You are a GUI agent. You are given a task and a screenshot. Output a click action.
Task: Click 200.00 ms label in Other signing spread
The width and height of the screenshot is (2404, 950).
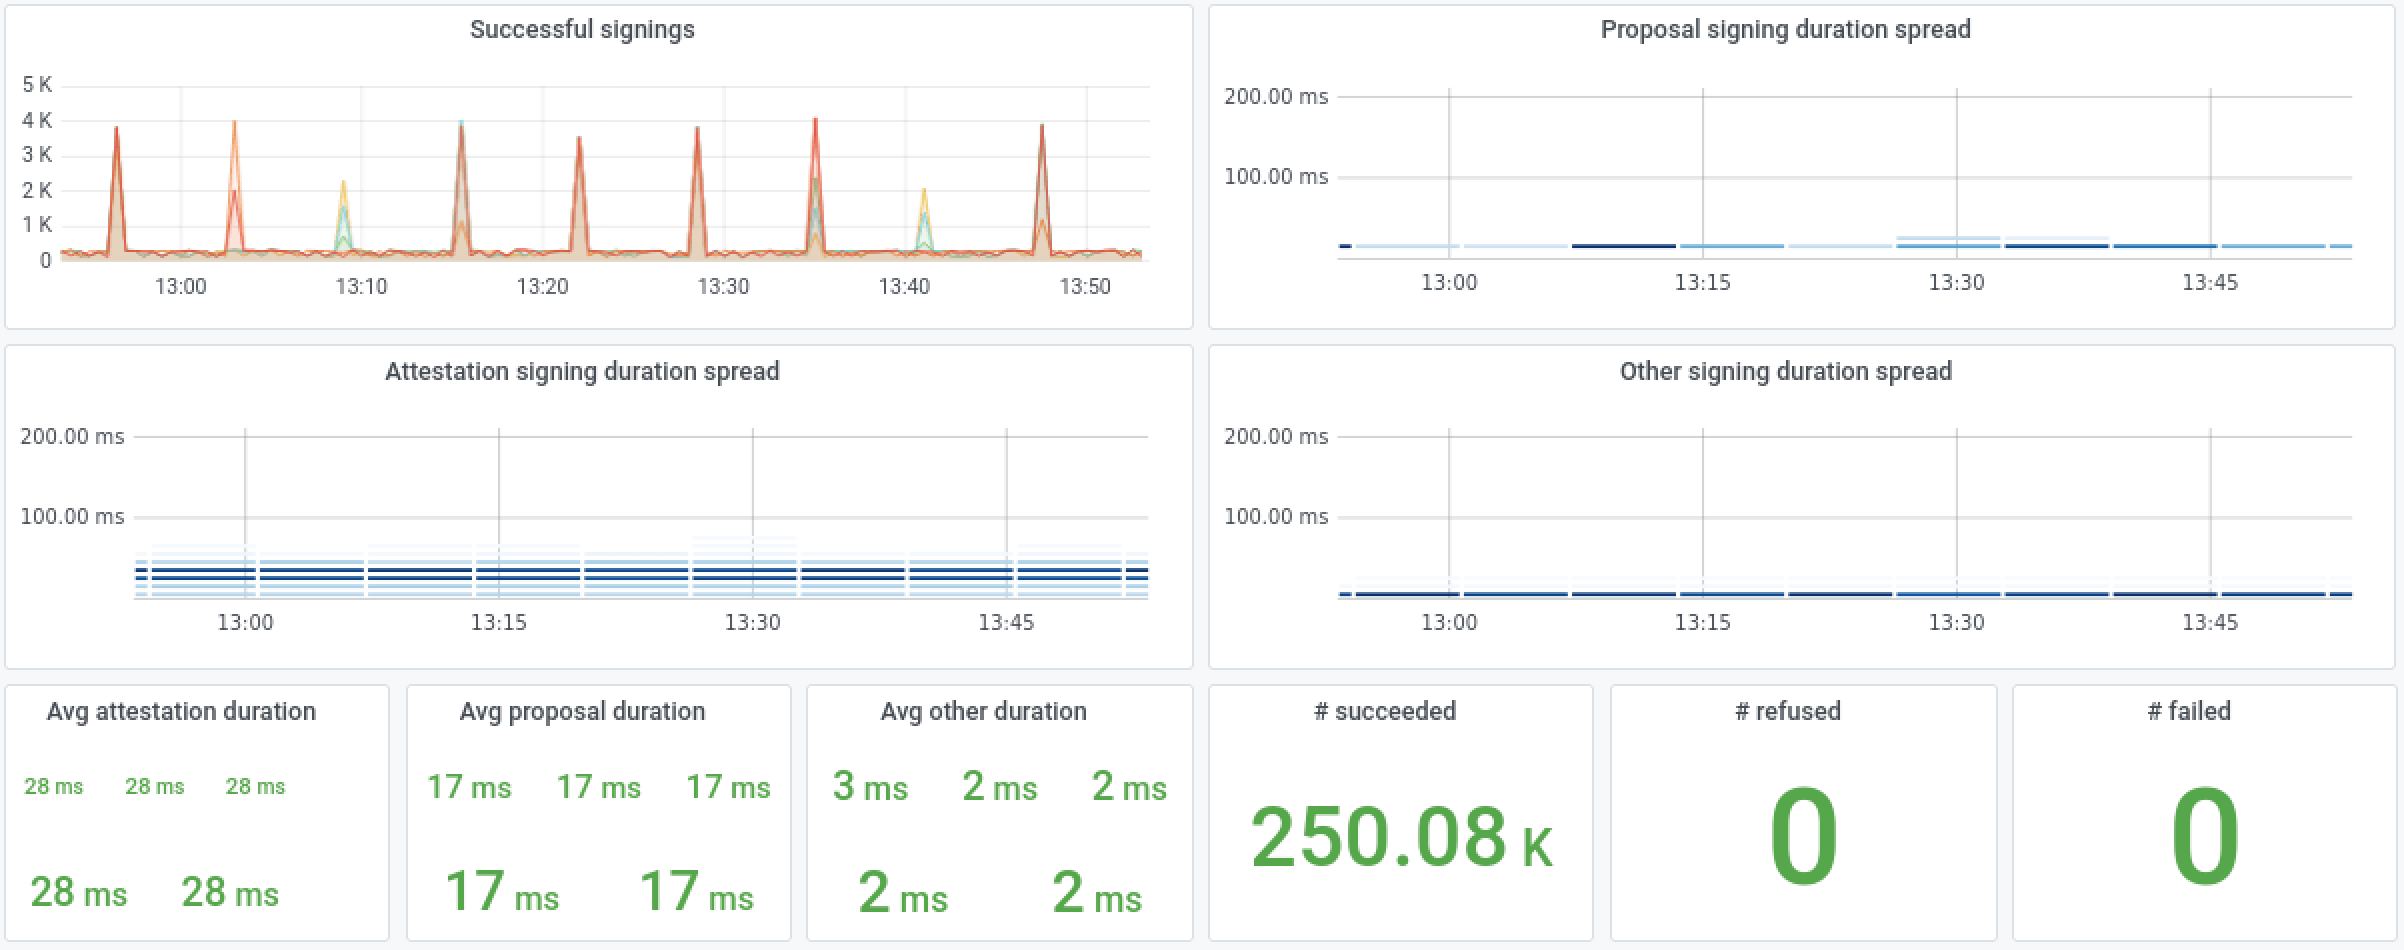(1276, 437)
